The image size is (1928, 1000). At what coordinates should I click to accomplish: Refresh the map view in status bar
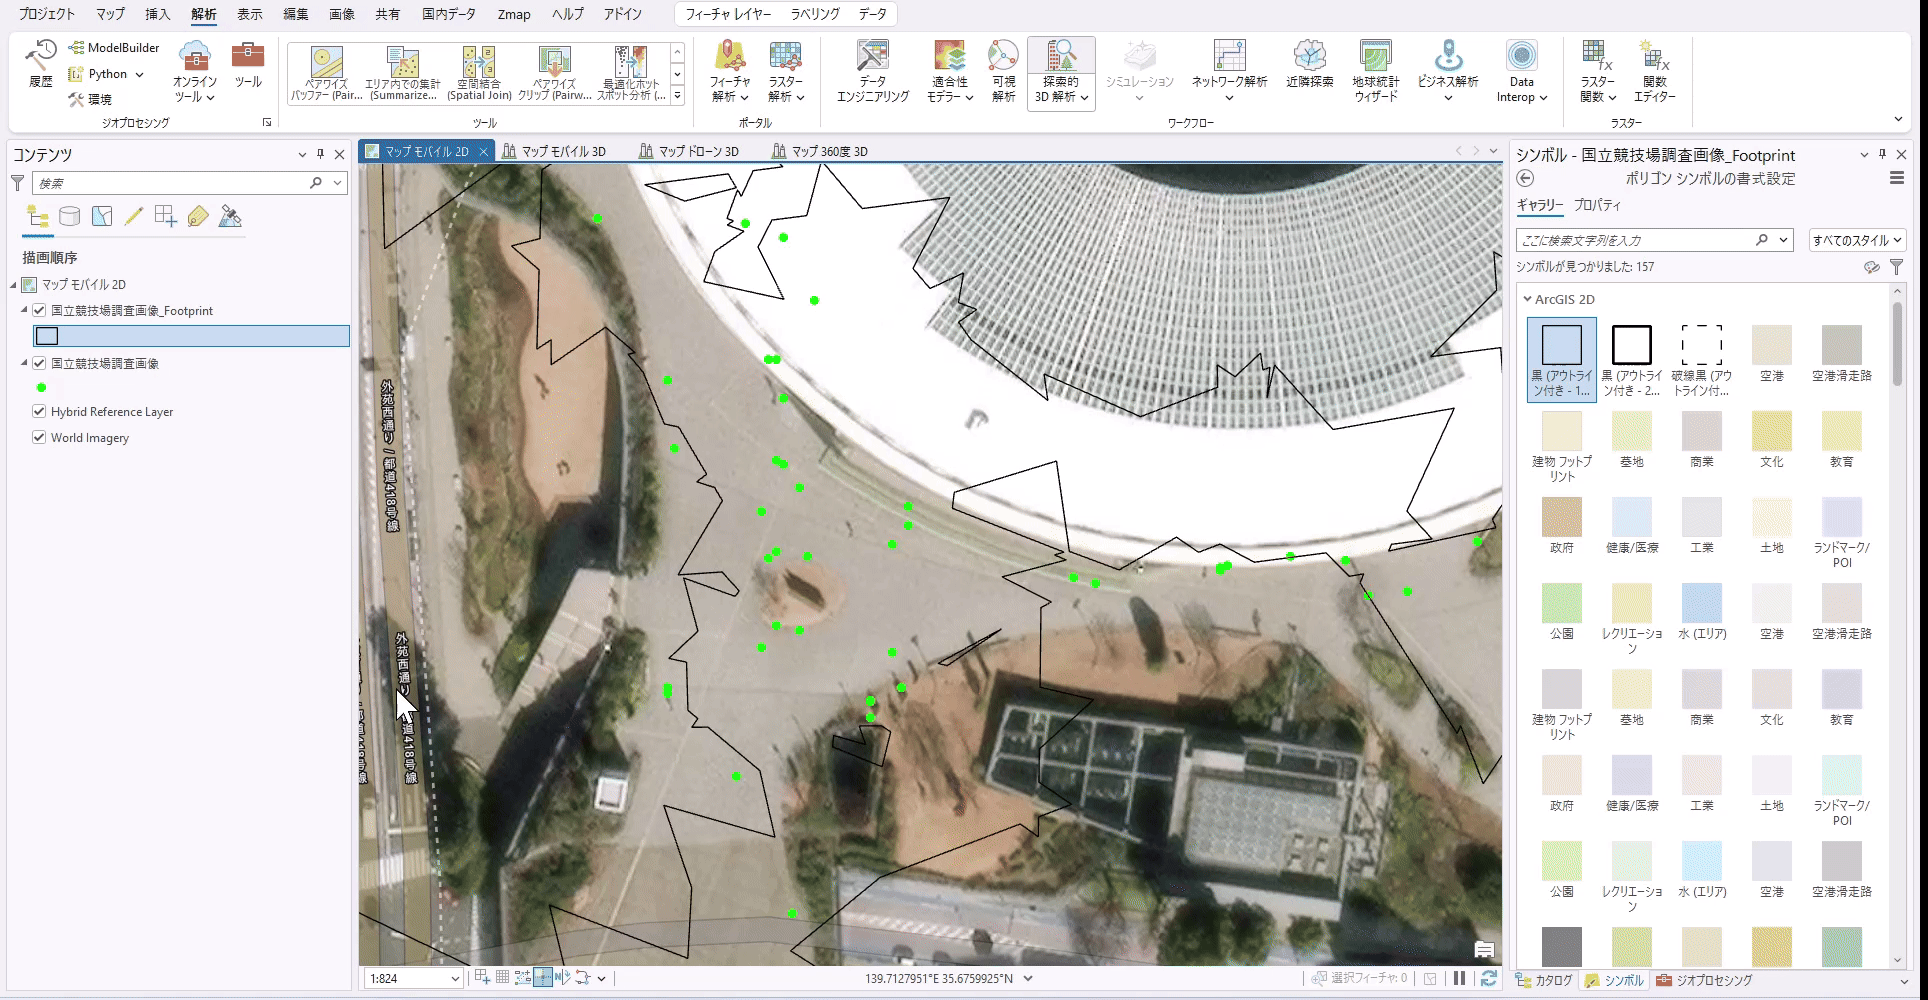click(x=1488, y=978)
